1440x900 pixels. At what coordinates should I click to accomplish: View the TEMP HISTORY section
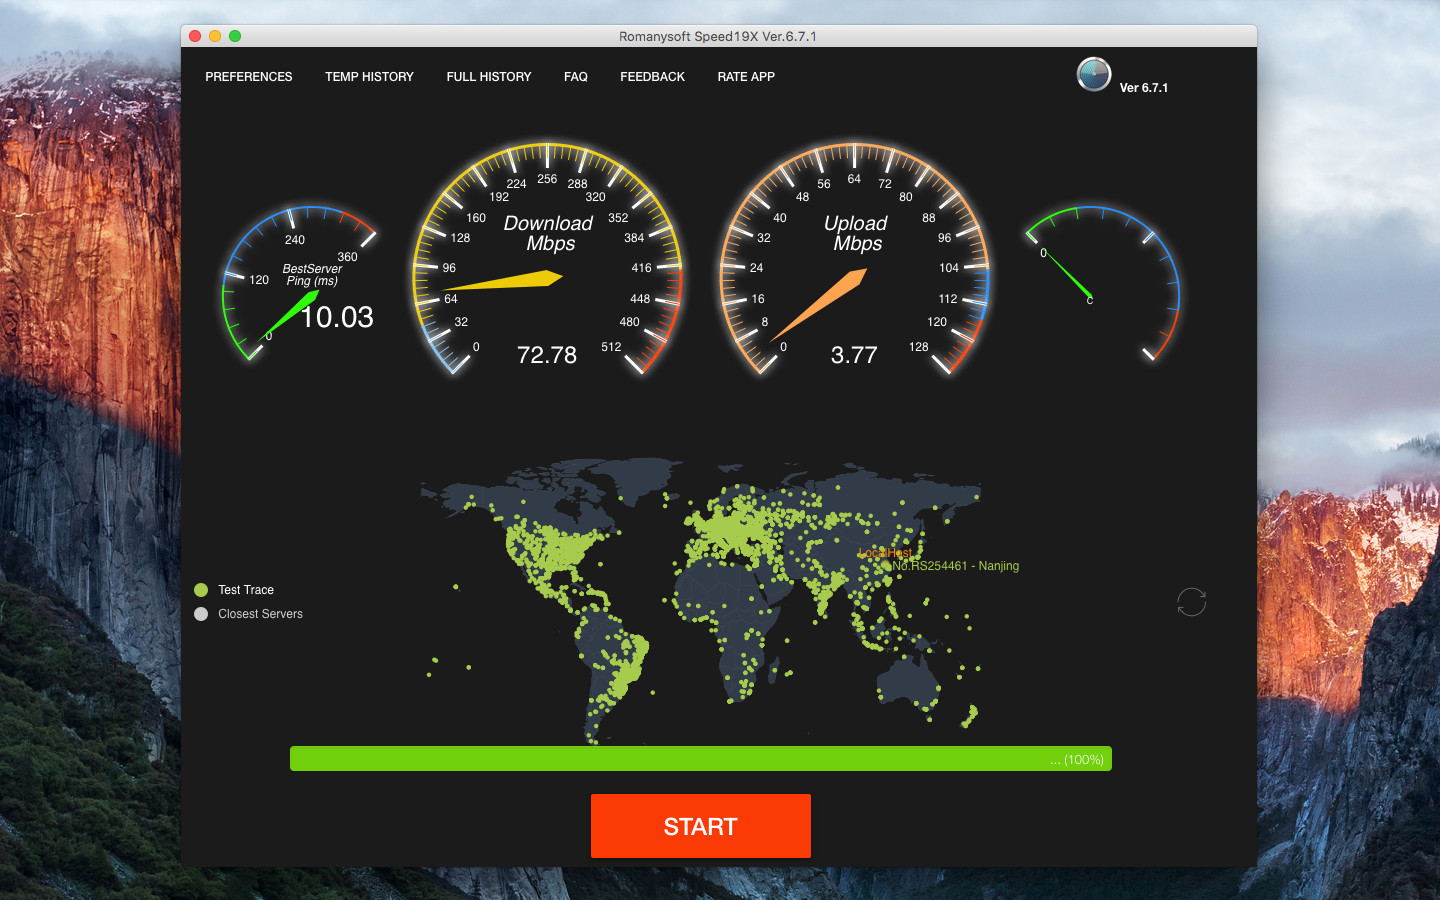369,76
